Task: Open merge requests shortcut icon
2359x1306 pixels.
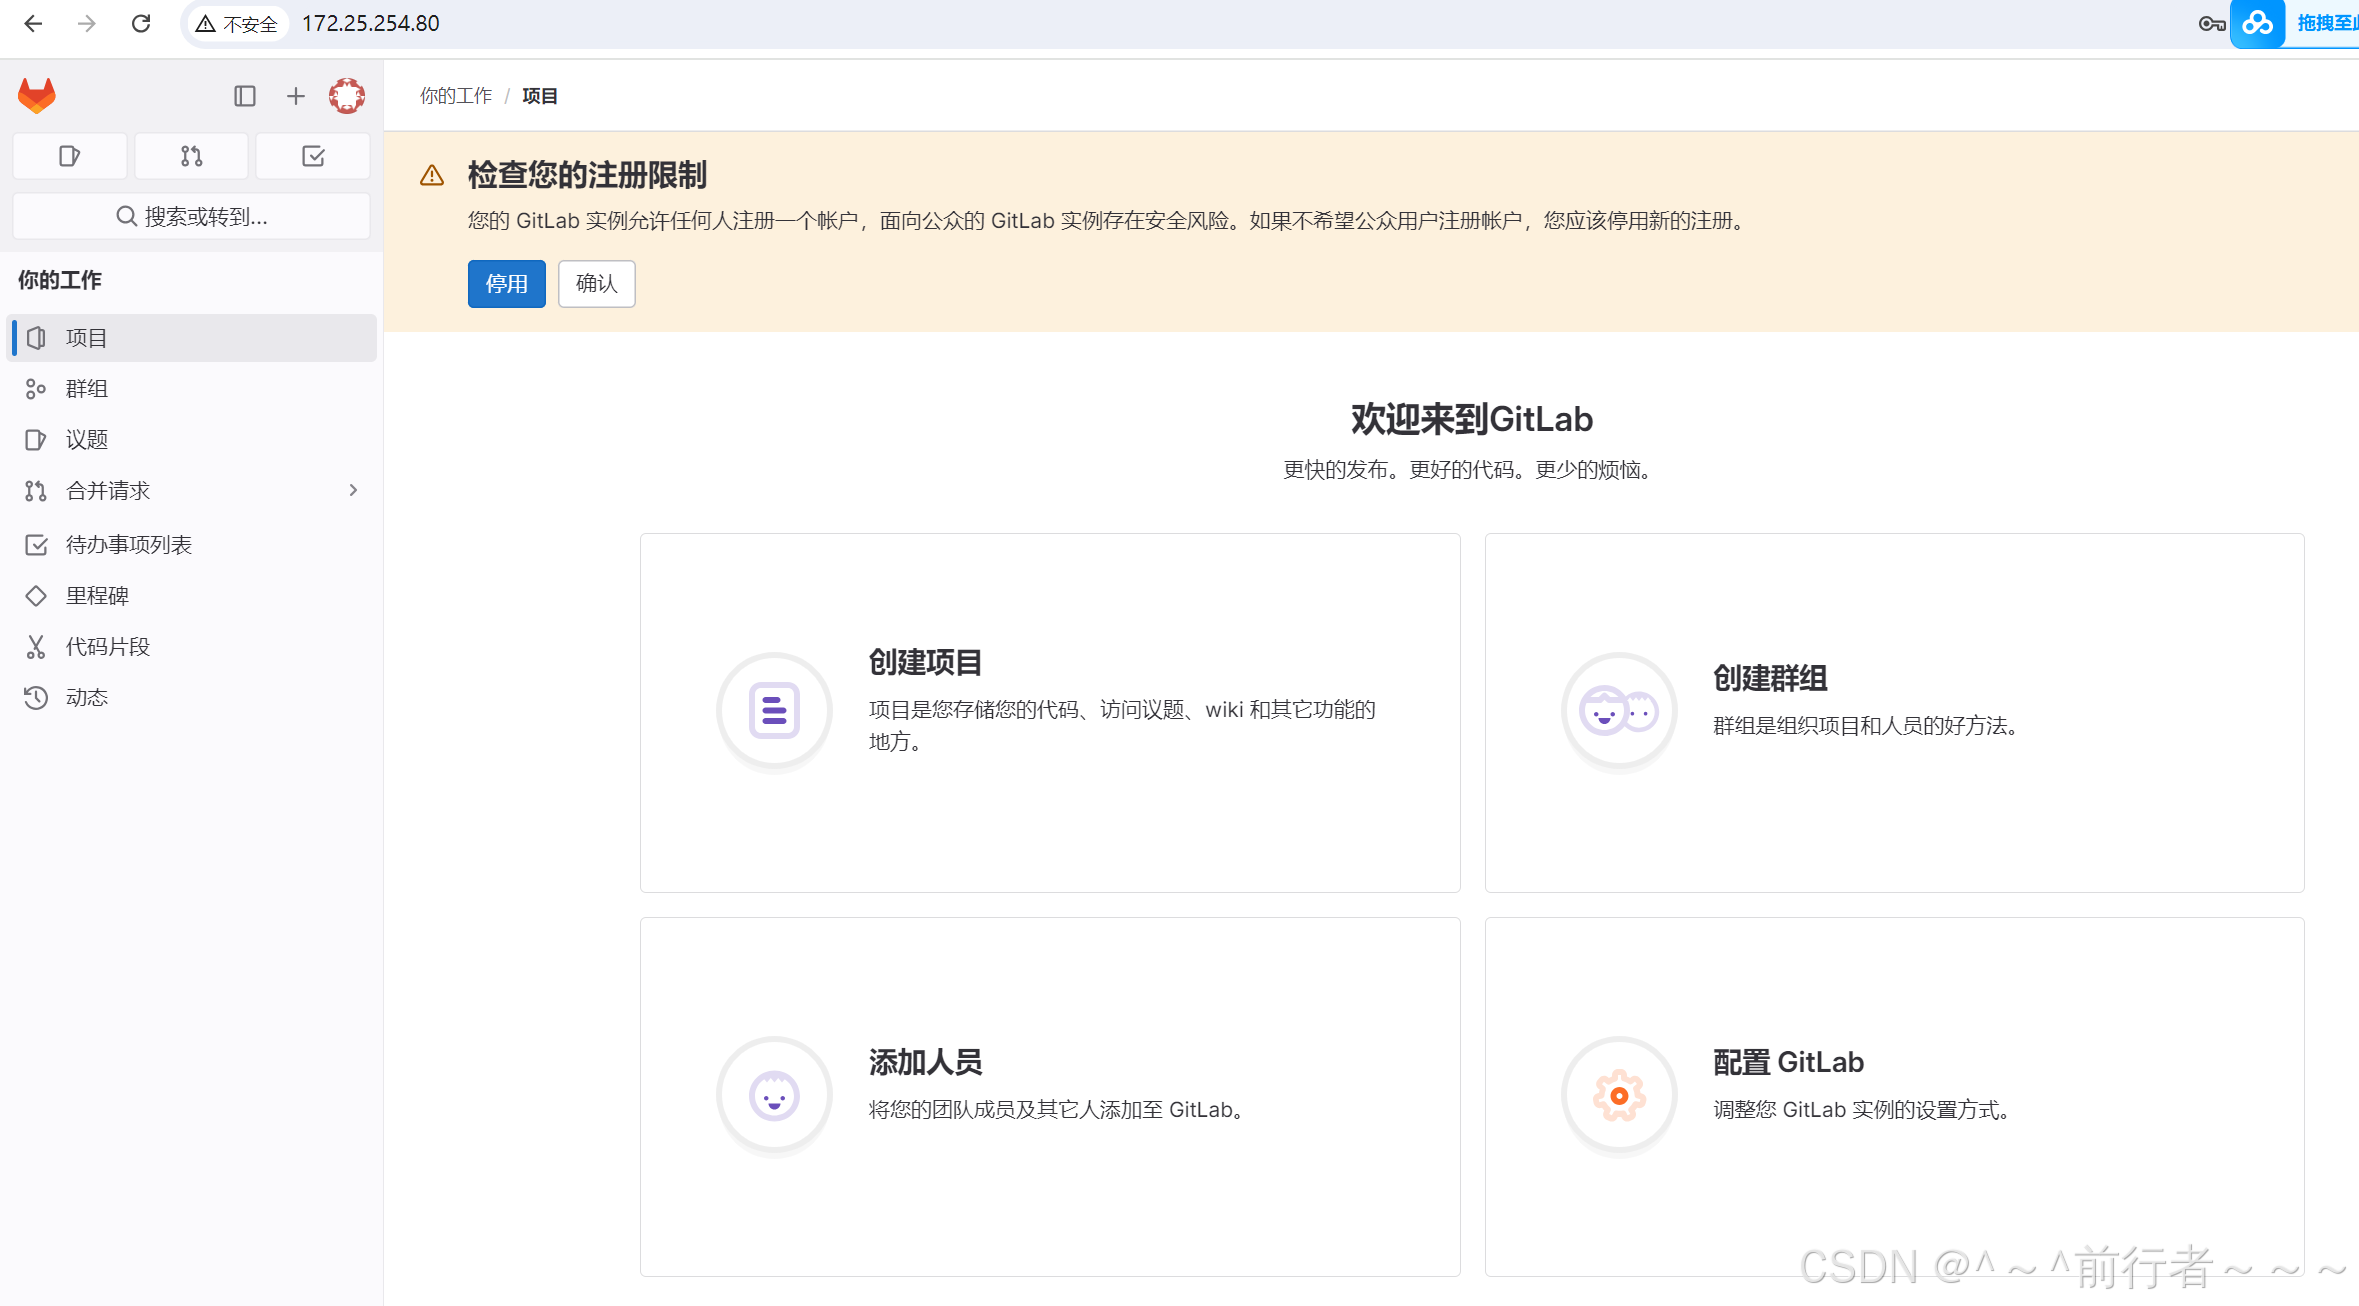Action: coord(192,156)
